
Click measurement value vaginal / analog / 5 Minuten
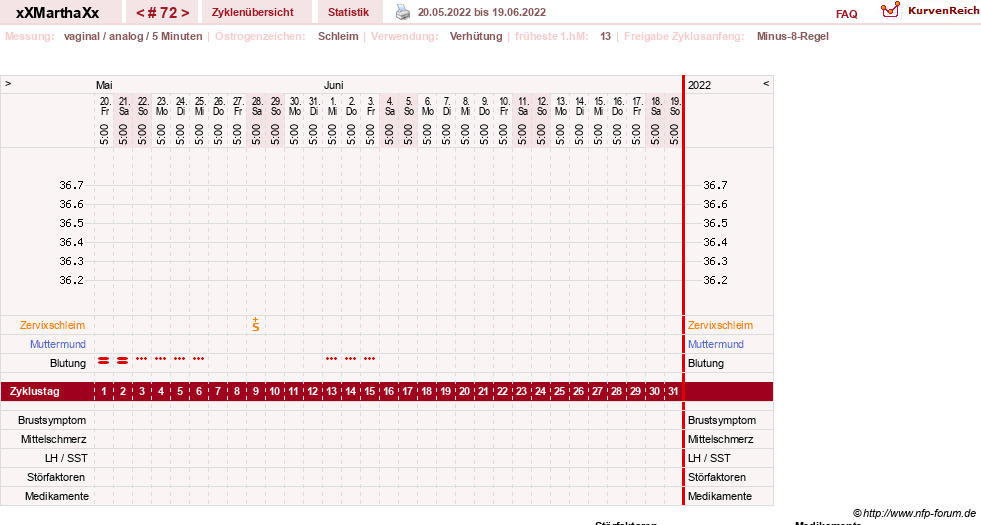click(x=133, y=36)
